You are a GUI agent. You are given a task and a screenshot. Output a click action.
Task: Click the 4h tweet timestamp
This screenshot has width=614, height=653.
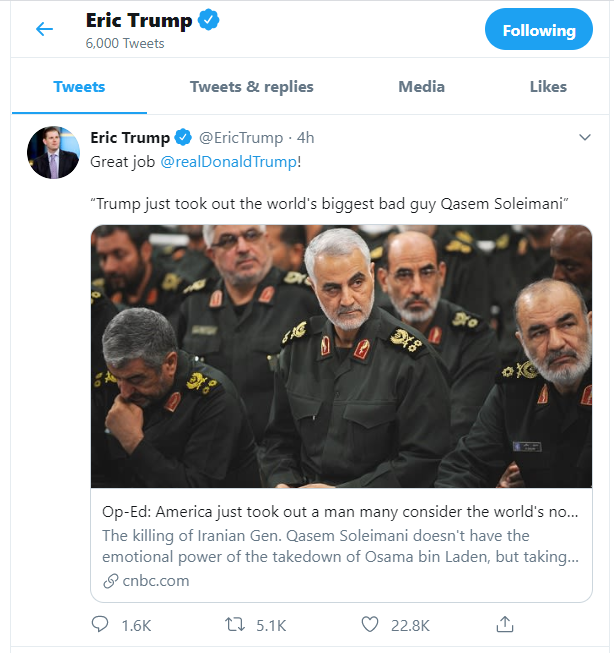click(x=304, y=137)
